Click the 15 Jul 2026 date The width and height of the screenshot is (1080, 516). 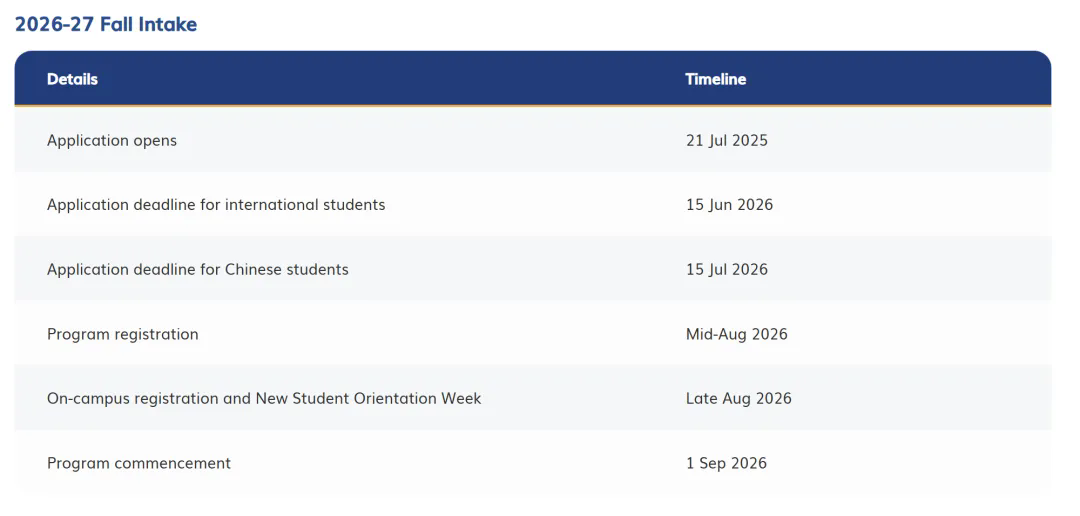point(727,269)
